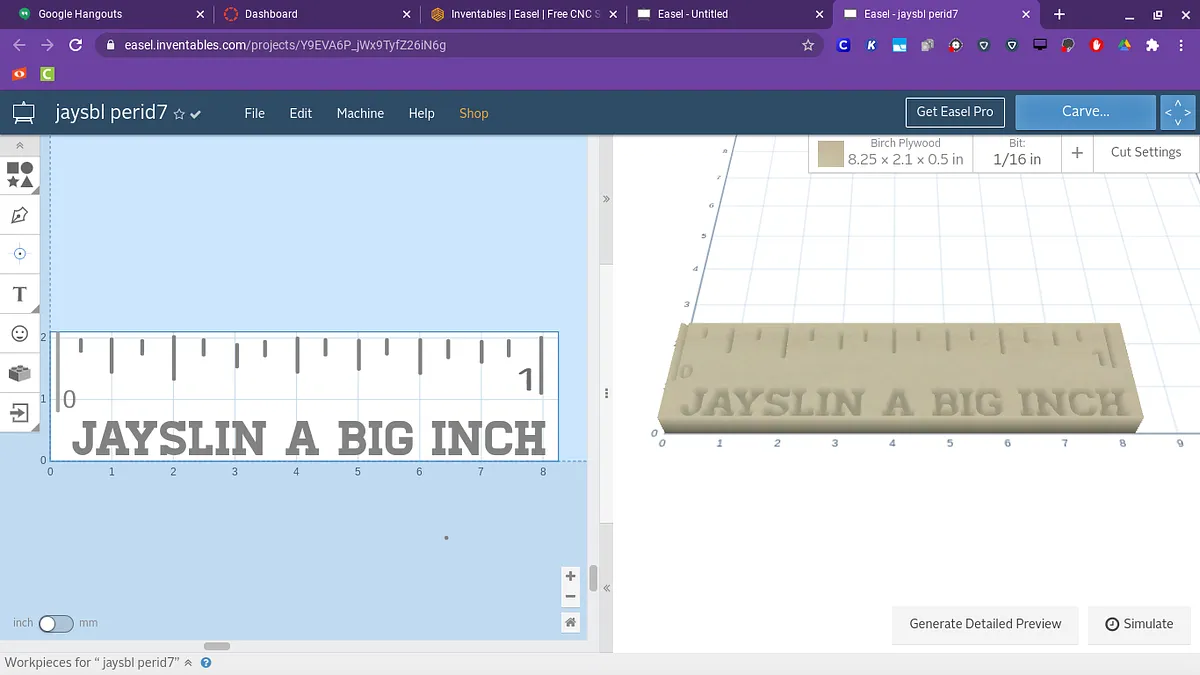Viewport: 1200px width, 675px height.
Task: Select the Pen drawing tool
Action: coord(19,215)
